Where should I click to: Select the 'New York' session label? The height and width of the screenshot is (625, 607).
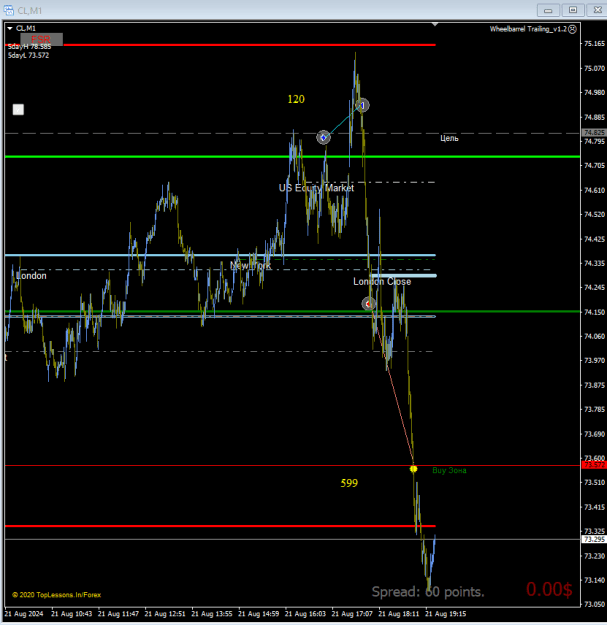tap(251, 265)
